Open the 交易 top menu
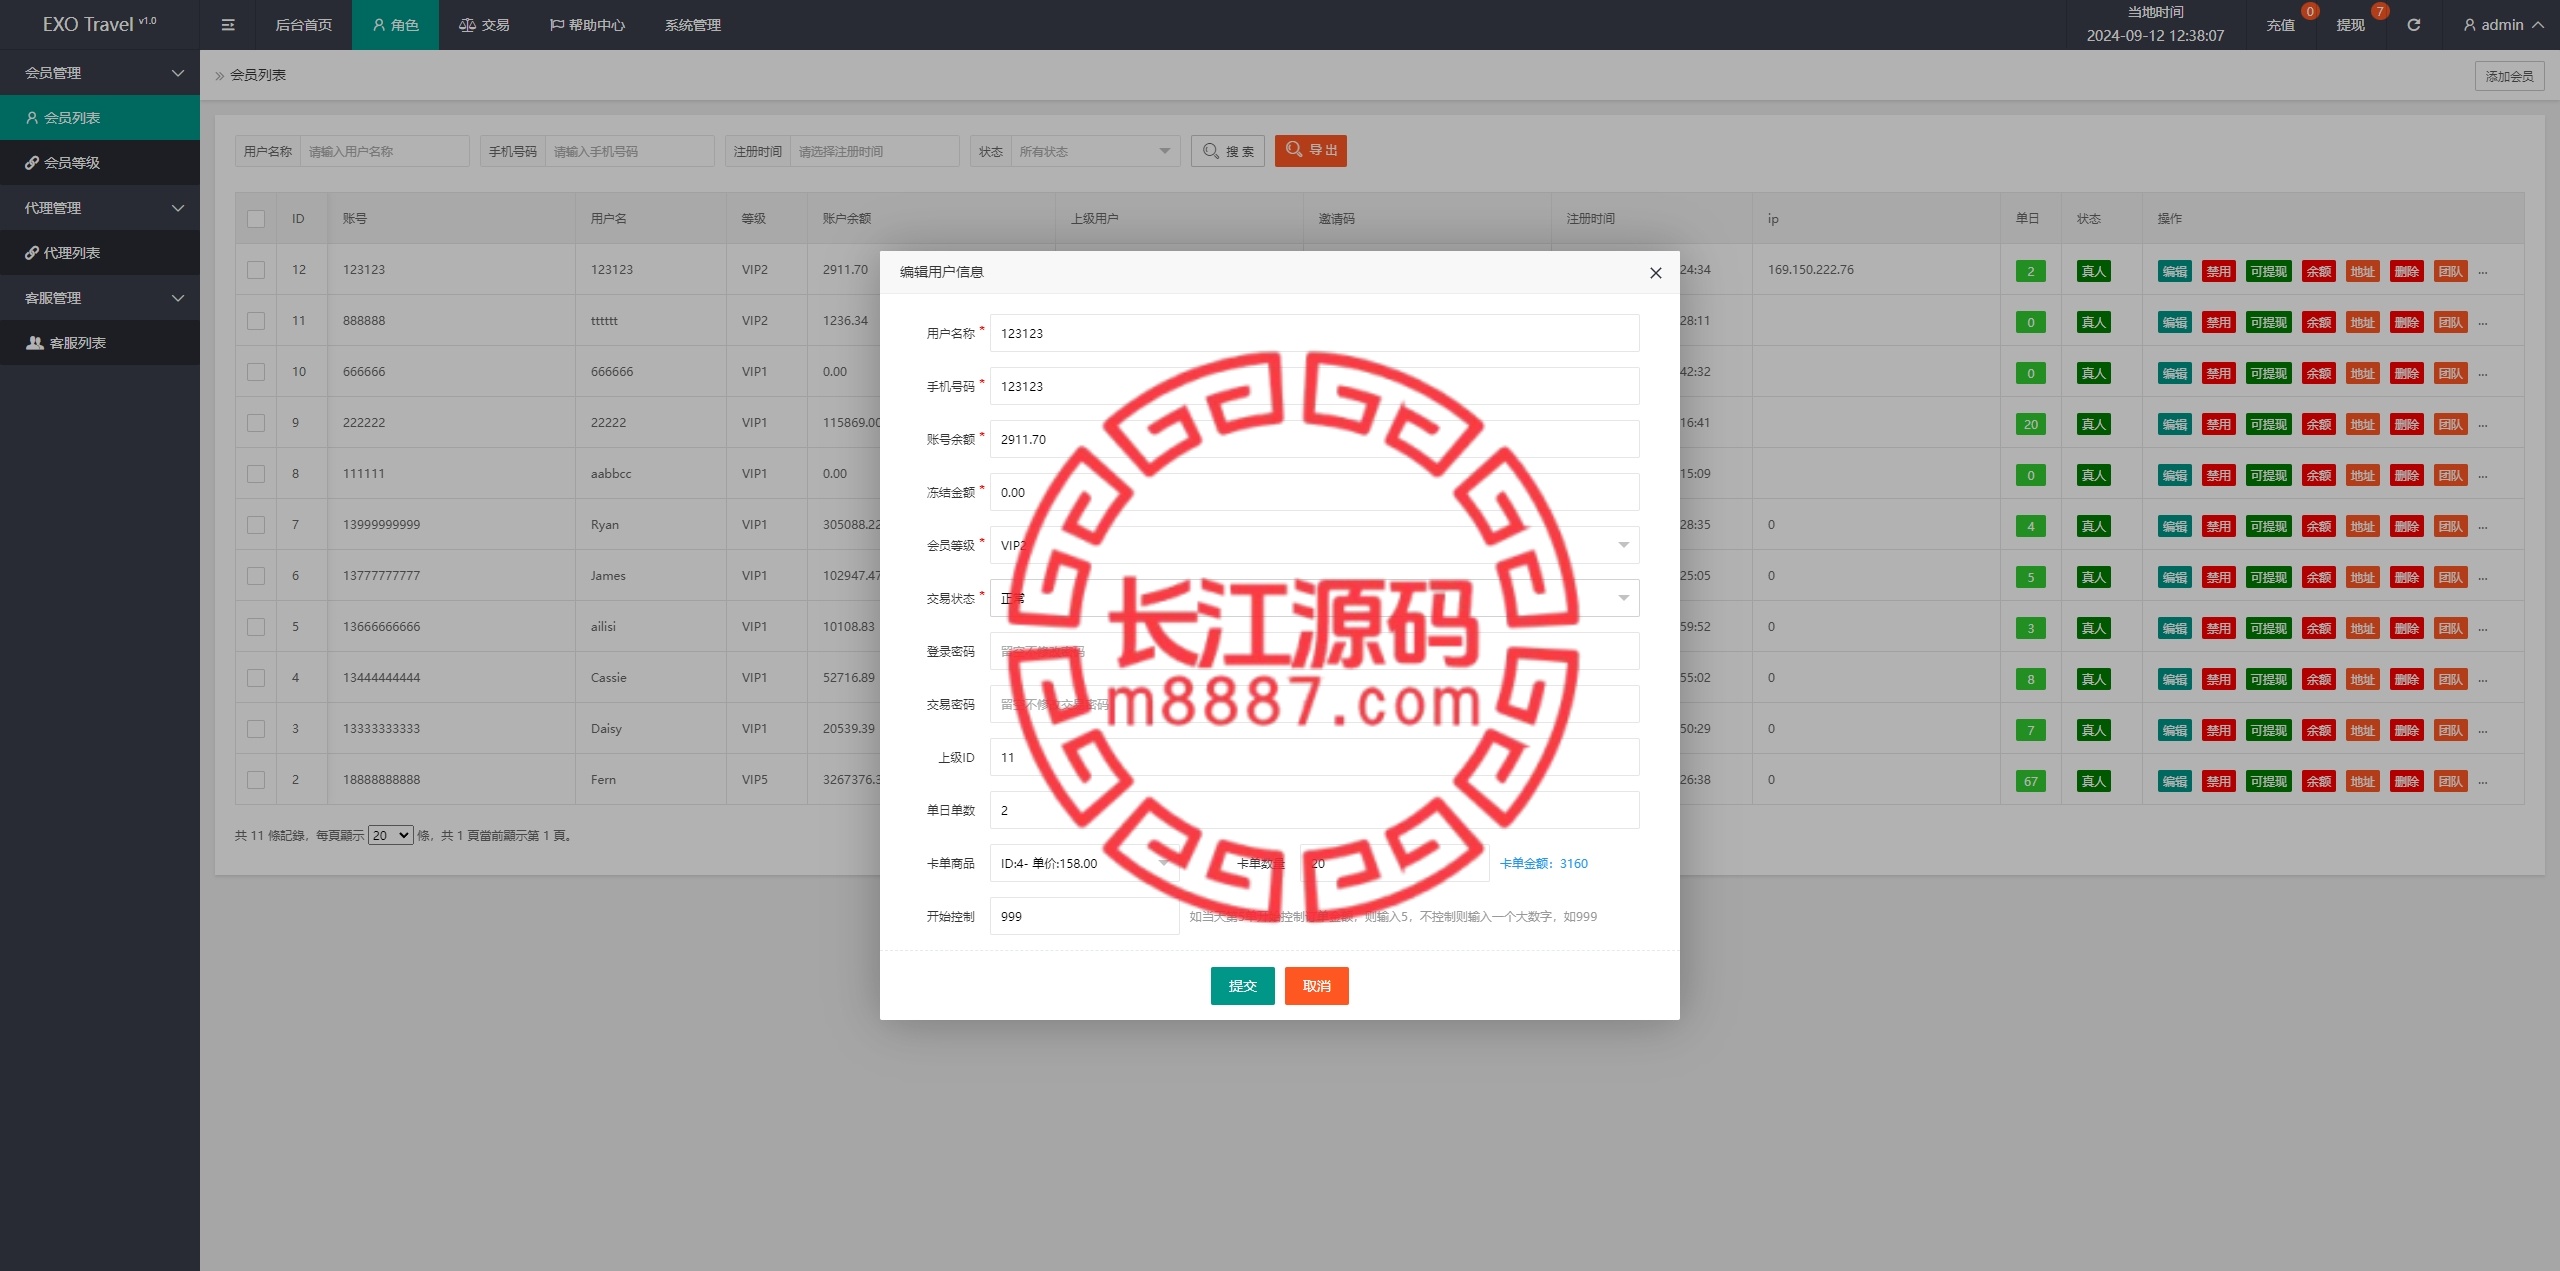The image size is (2560, 1271). pyautogui.click(x=484, y=25)
